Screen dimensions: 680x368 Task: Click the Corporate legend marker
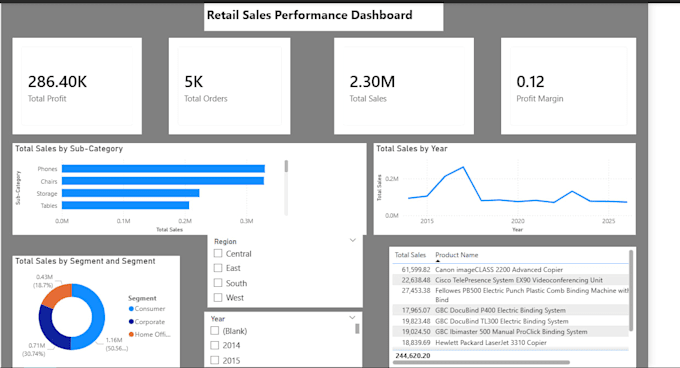tap(131, 322)
